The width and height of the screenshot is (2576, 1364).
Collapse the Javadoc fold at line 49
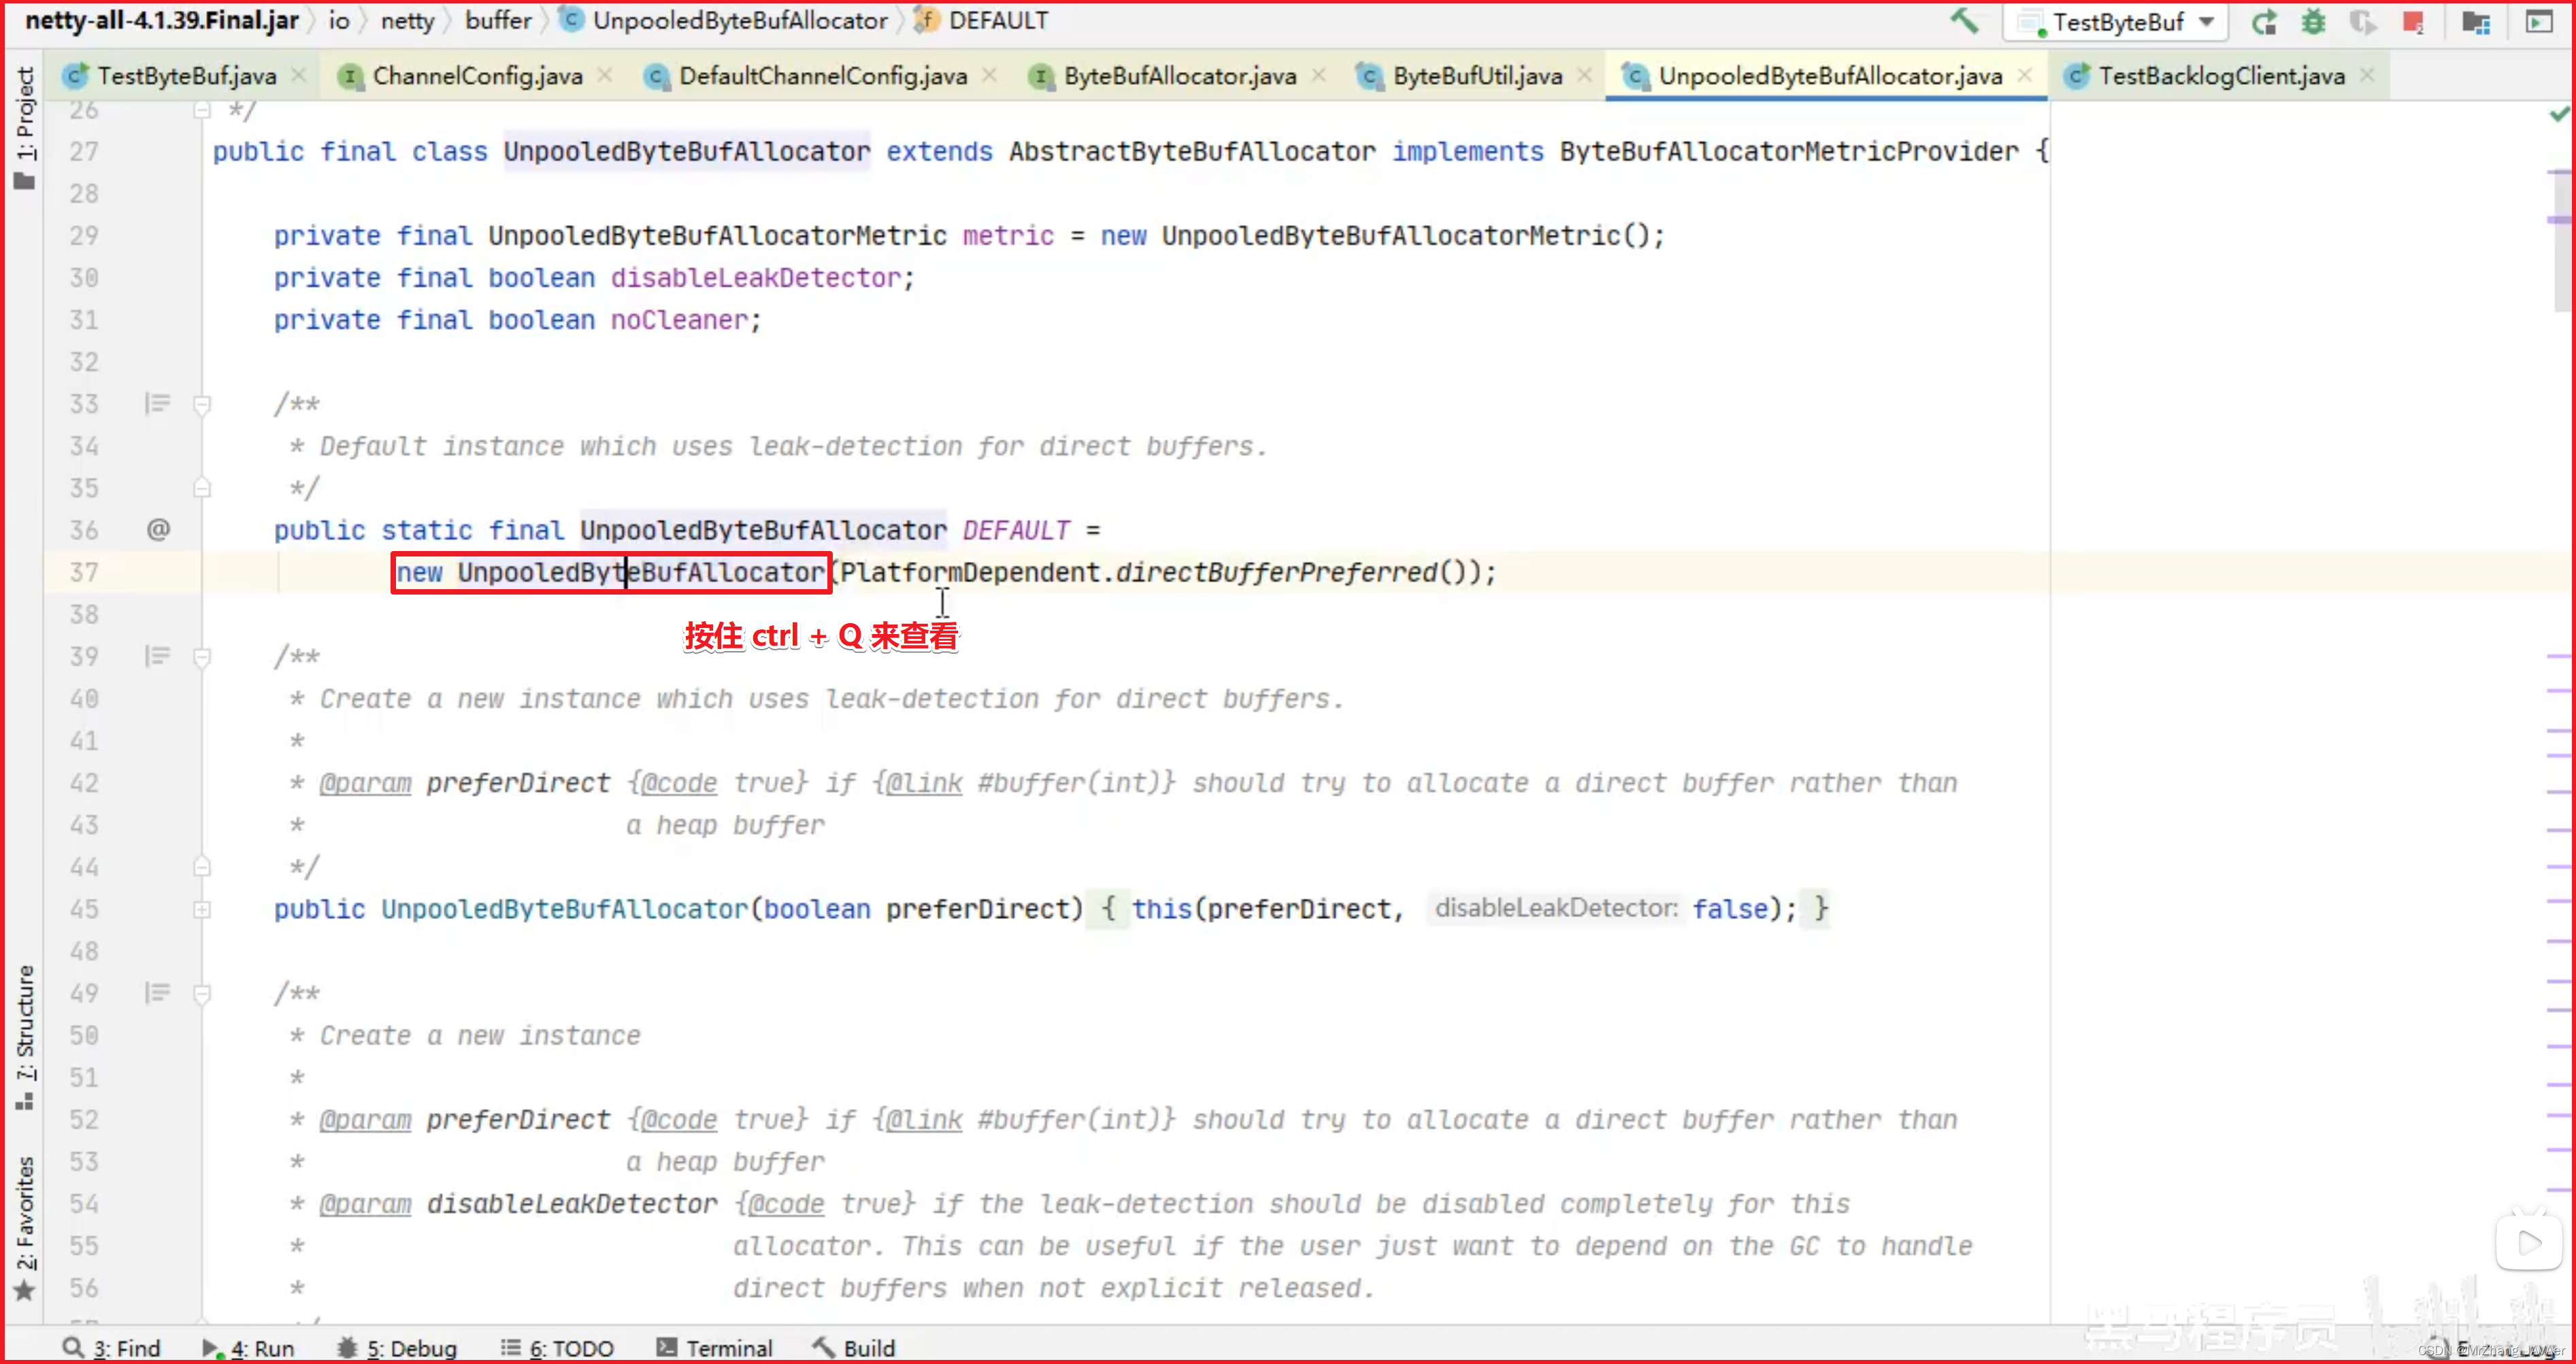click(202, 994)
